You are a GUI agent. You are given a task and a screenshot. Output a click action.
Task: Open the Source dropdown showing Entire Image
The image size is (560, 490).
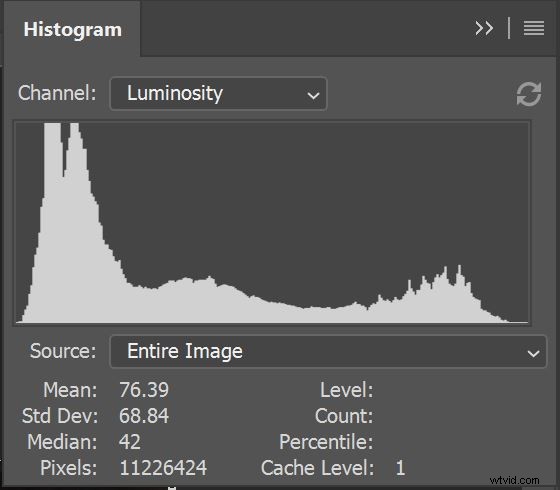pos(328,351)
